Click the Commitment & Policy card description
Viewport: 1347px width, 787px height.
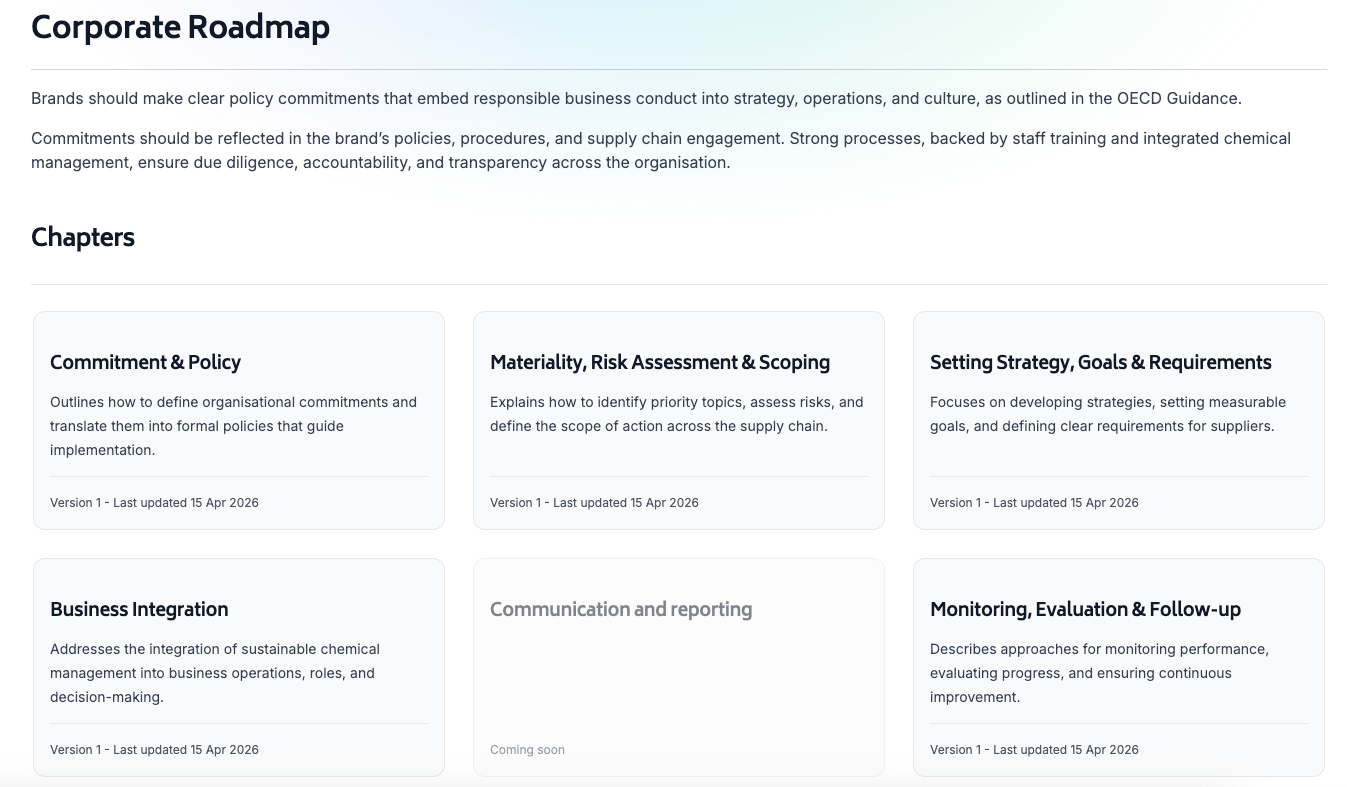(233, 426)
